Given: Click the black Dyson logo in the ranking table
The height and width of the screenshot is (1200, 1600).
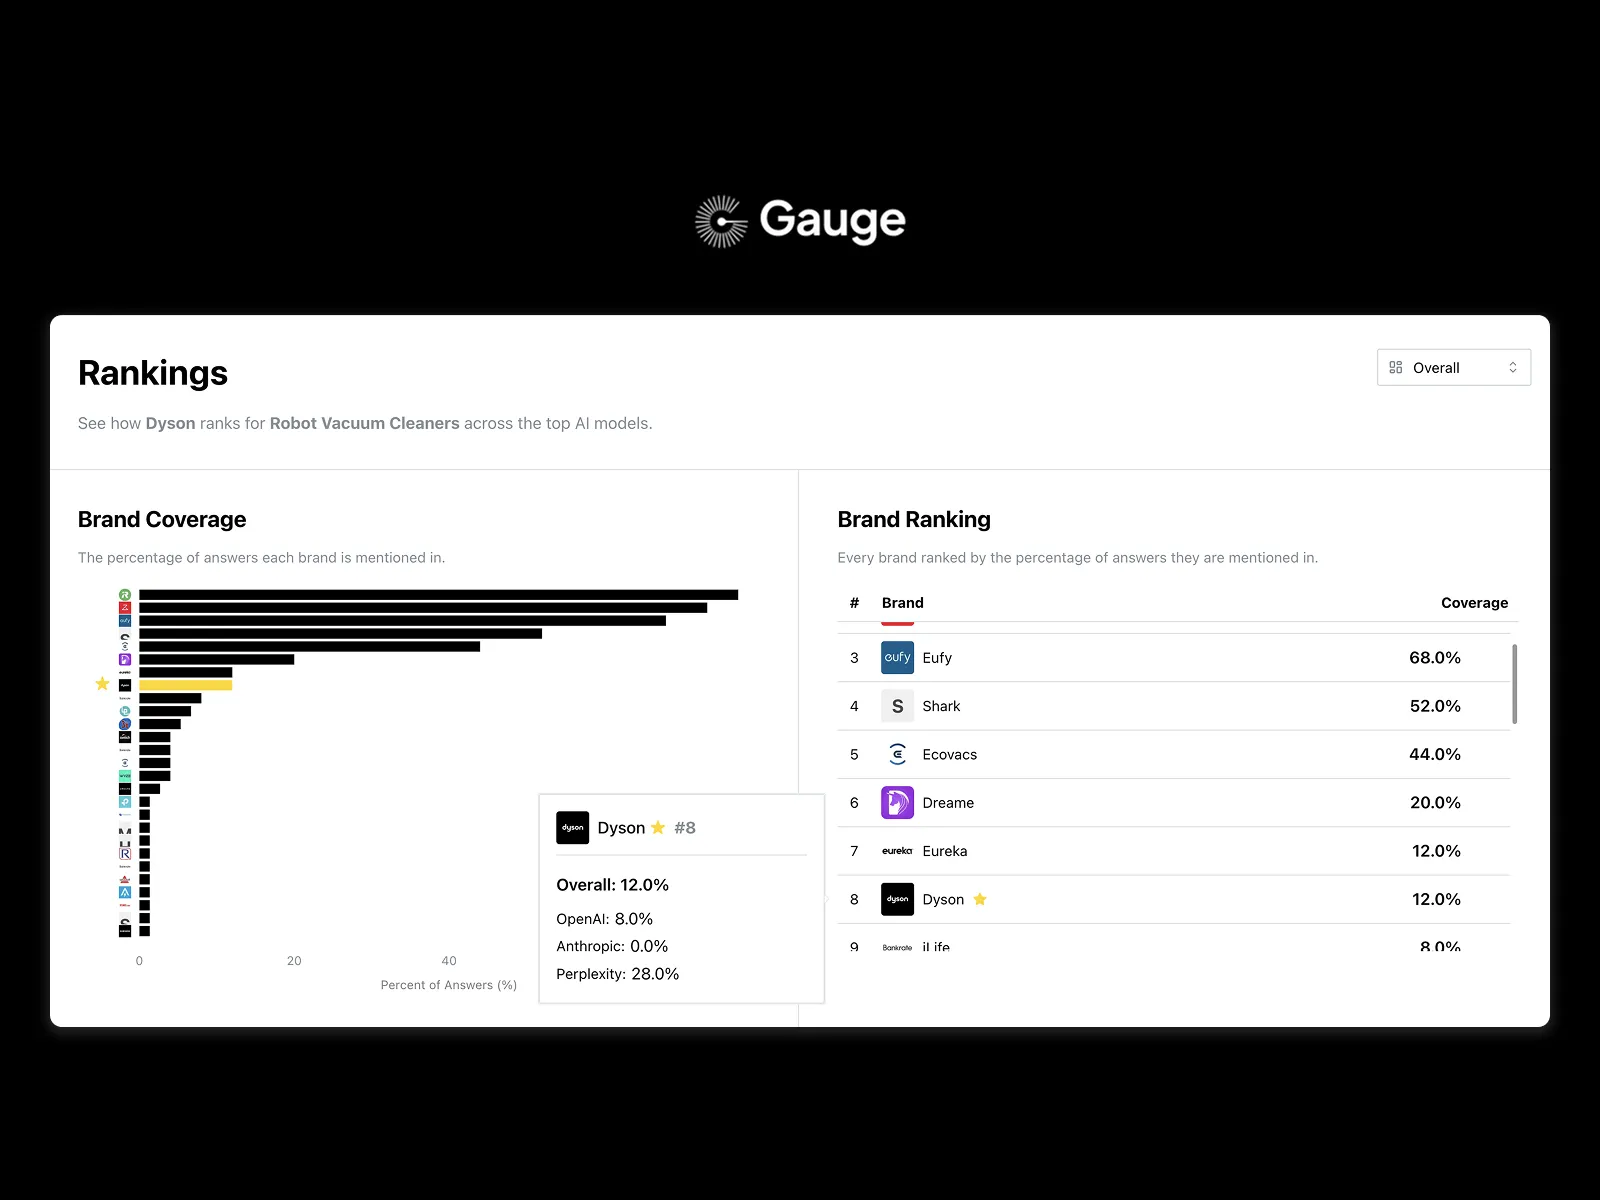Looking at the screenshot, I should click(x=897, y=899).
